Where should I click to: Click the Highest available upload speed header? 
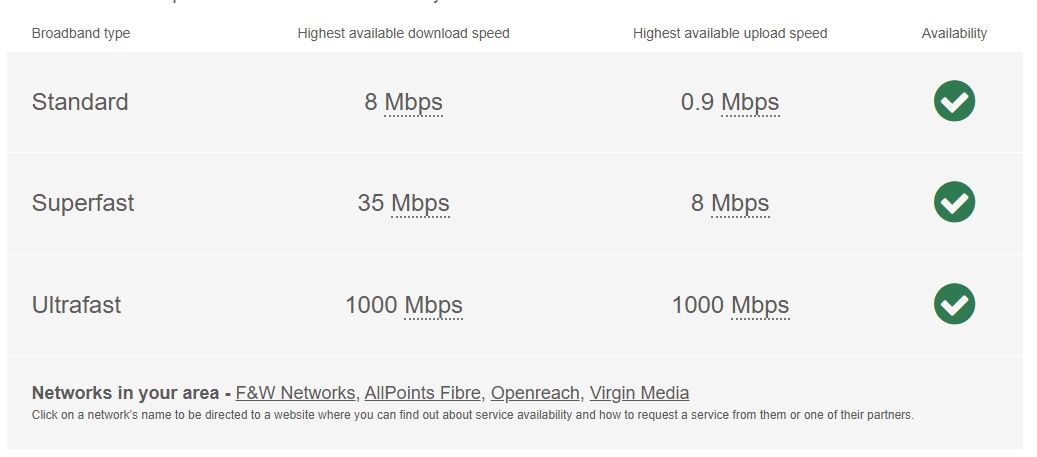pos(730,33)
